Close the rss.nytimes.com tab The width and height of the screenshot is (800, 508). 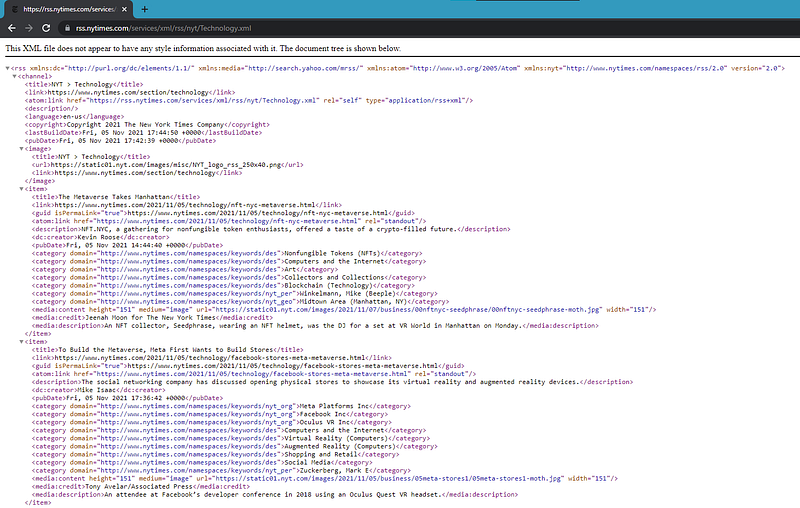click(124, 9)
